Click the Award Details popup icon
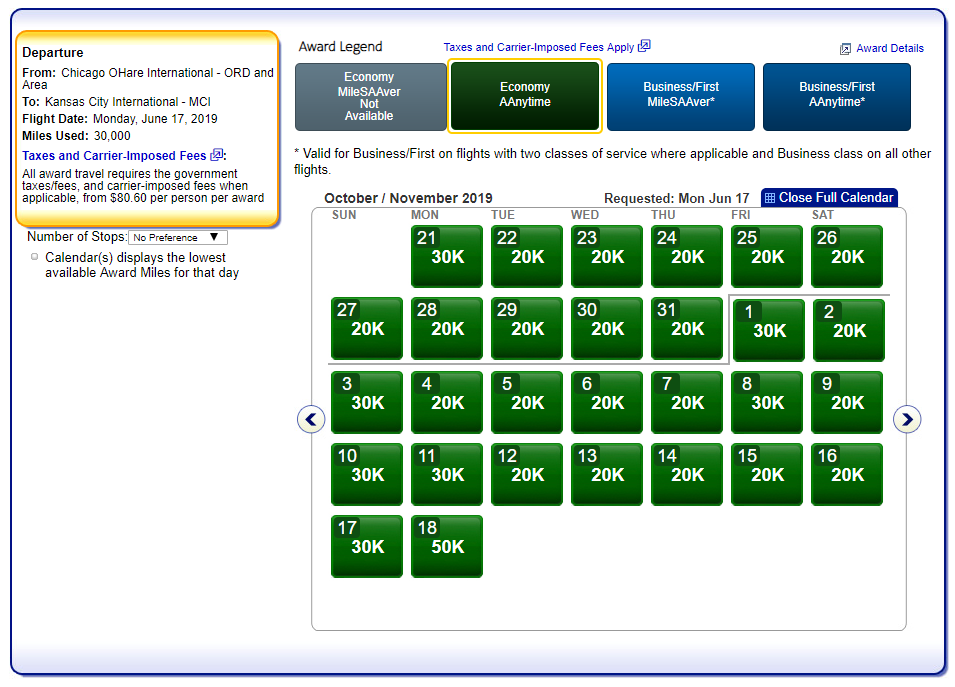 (x=845, y=48)
